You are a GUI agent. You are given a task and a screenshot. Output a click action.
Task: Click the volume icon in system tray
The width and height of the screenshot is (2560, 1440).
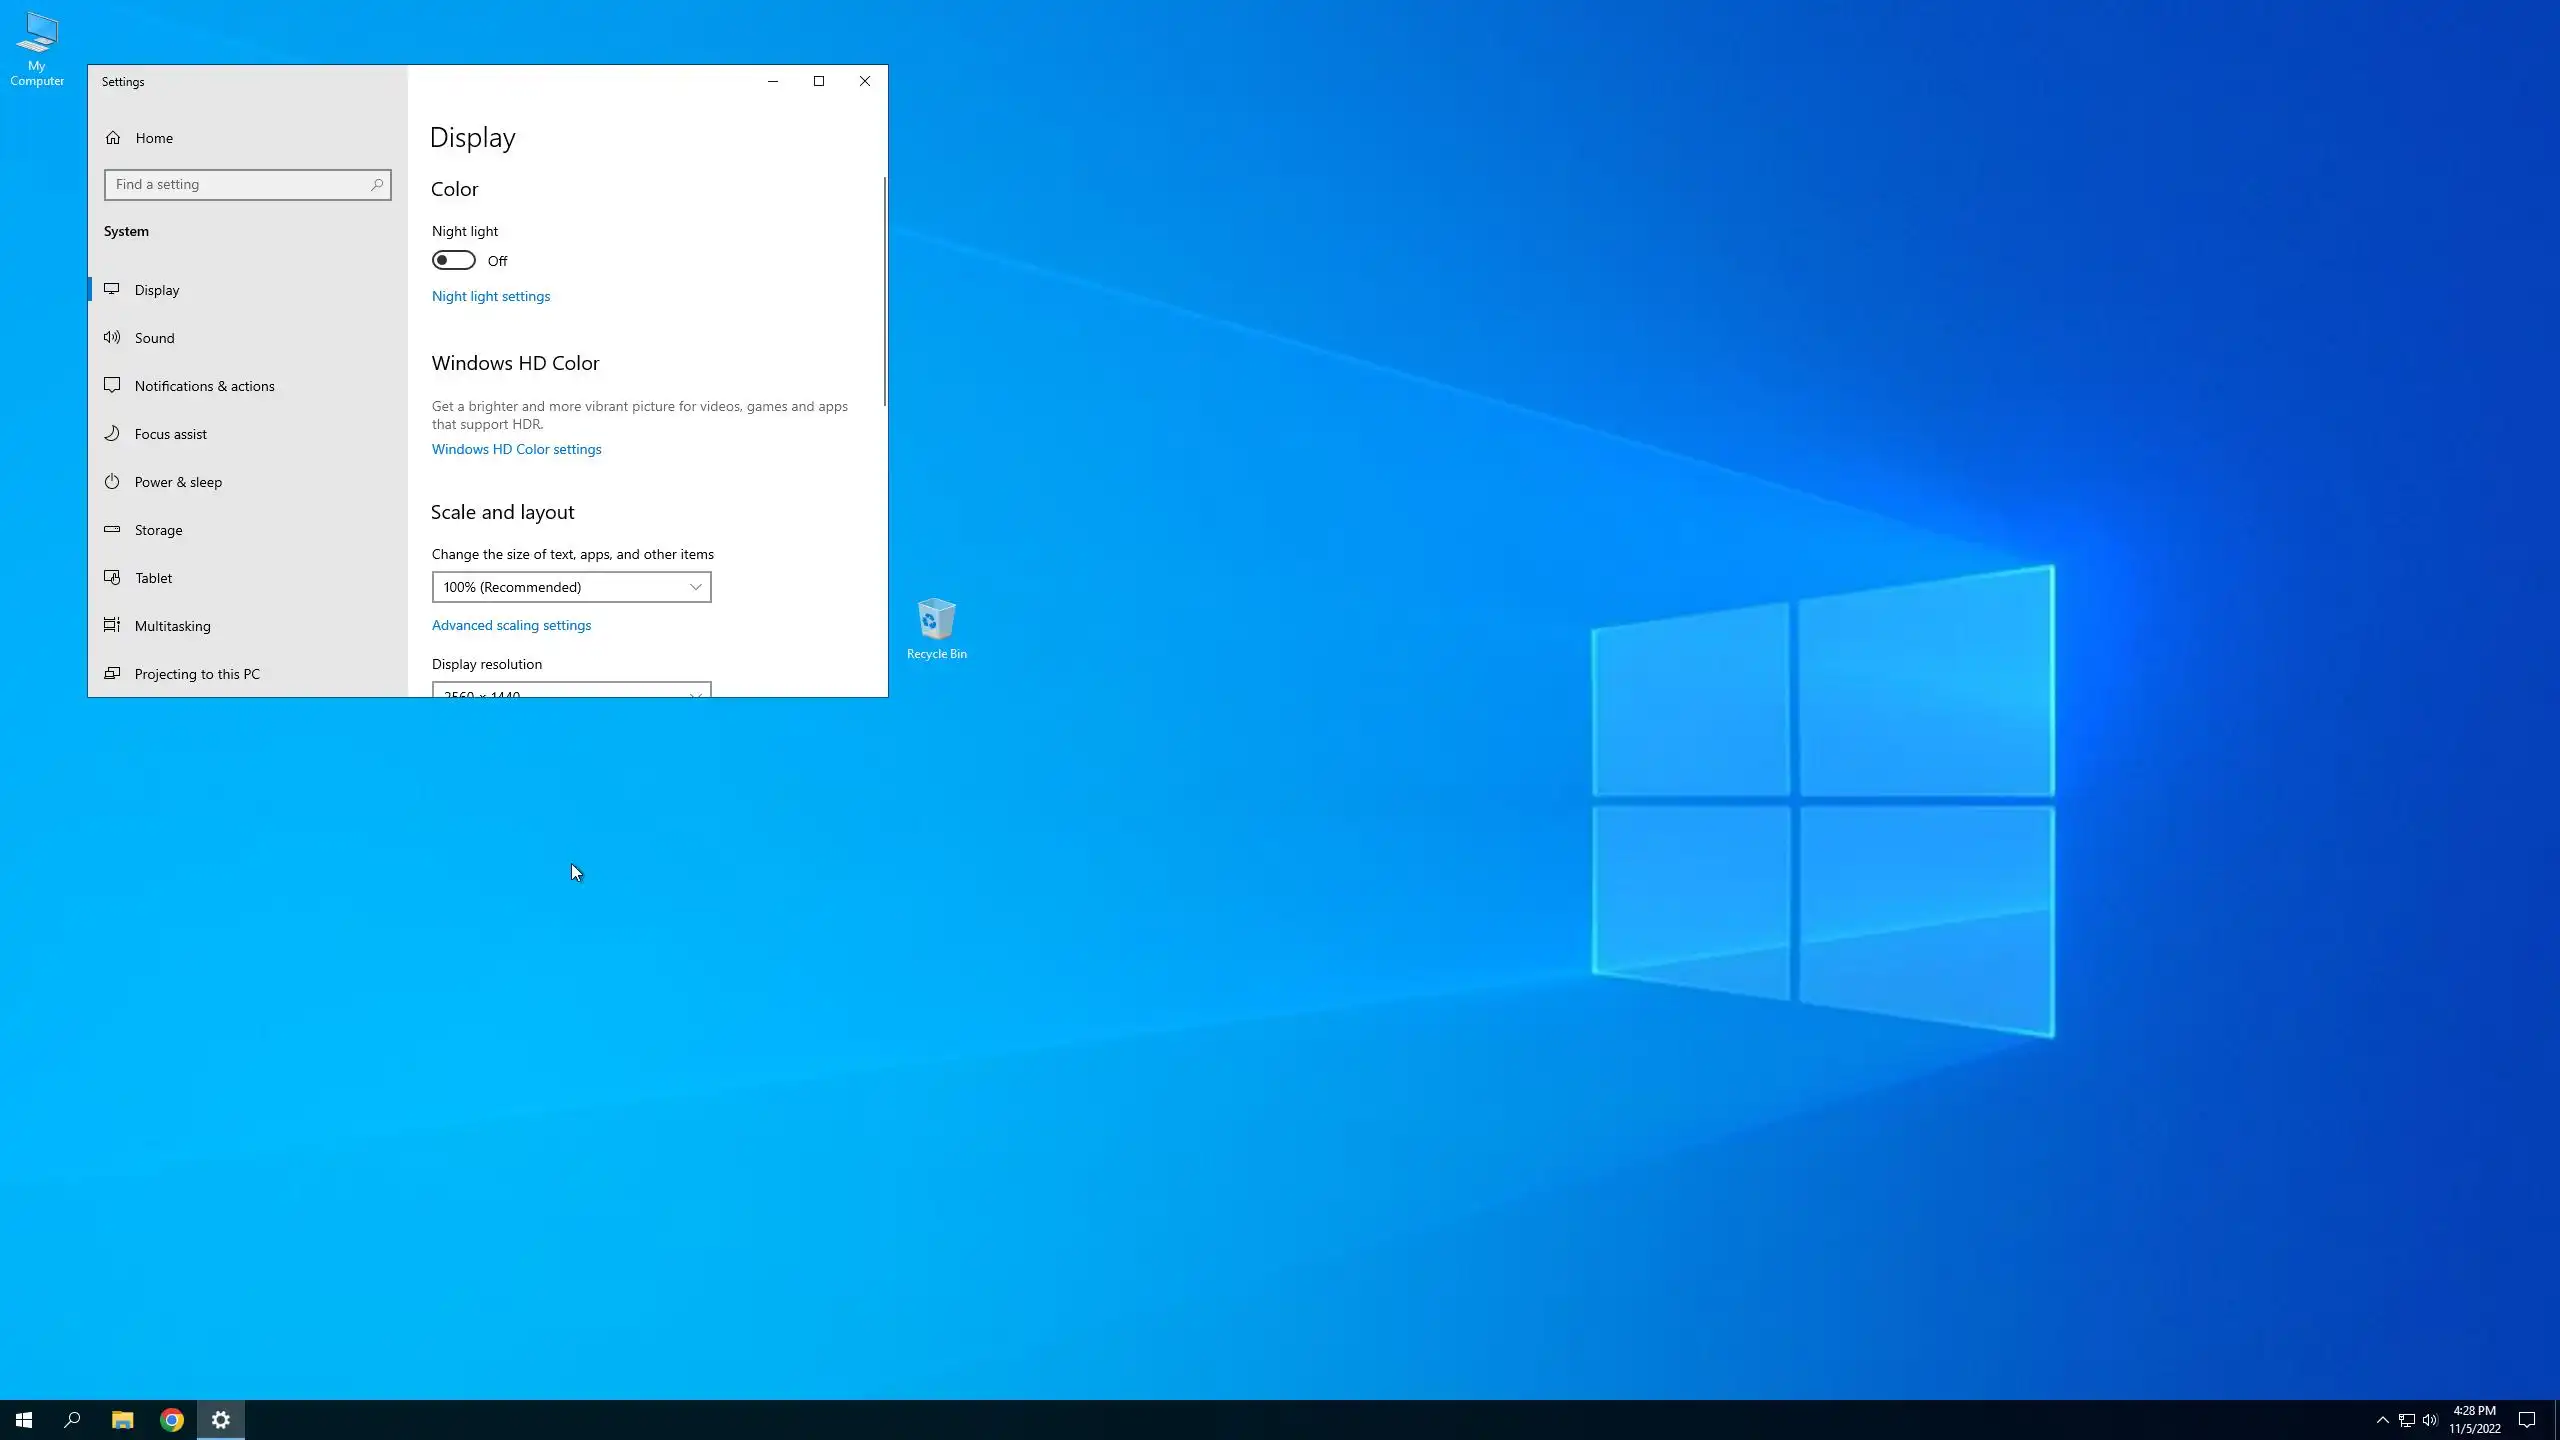(x=2430, y=1420)
